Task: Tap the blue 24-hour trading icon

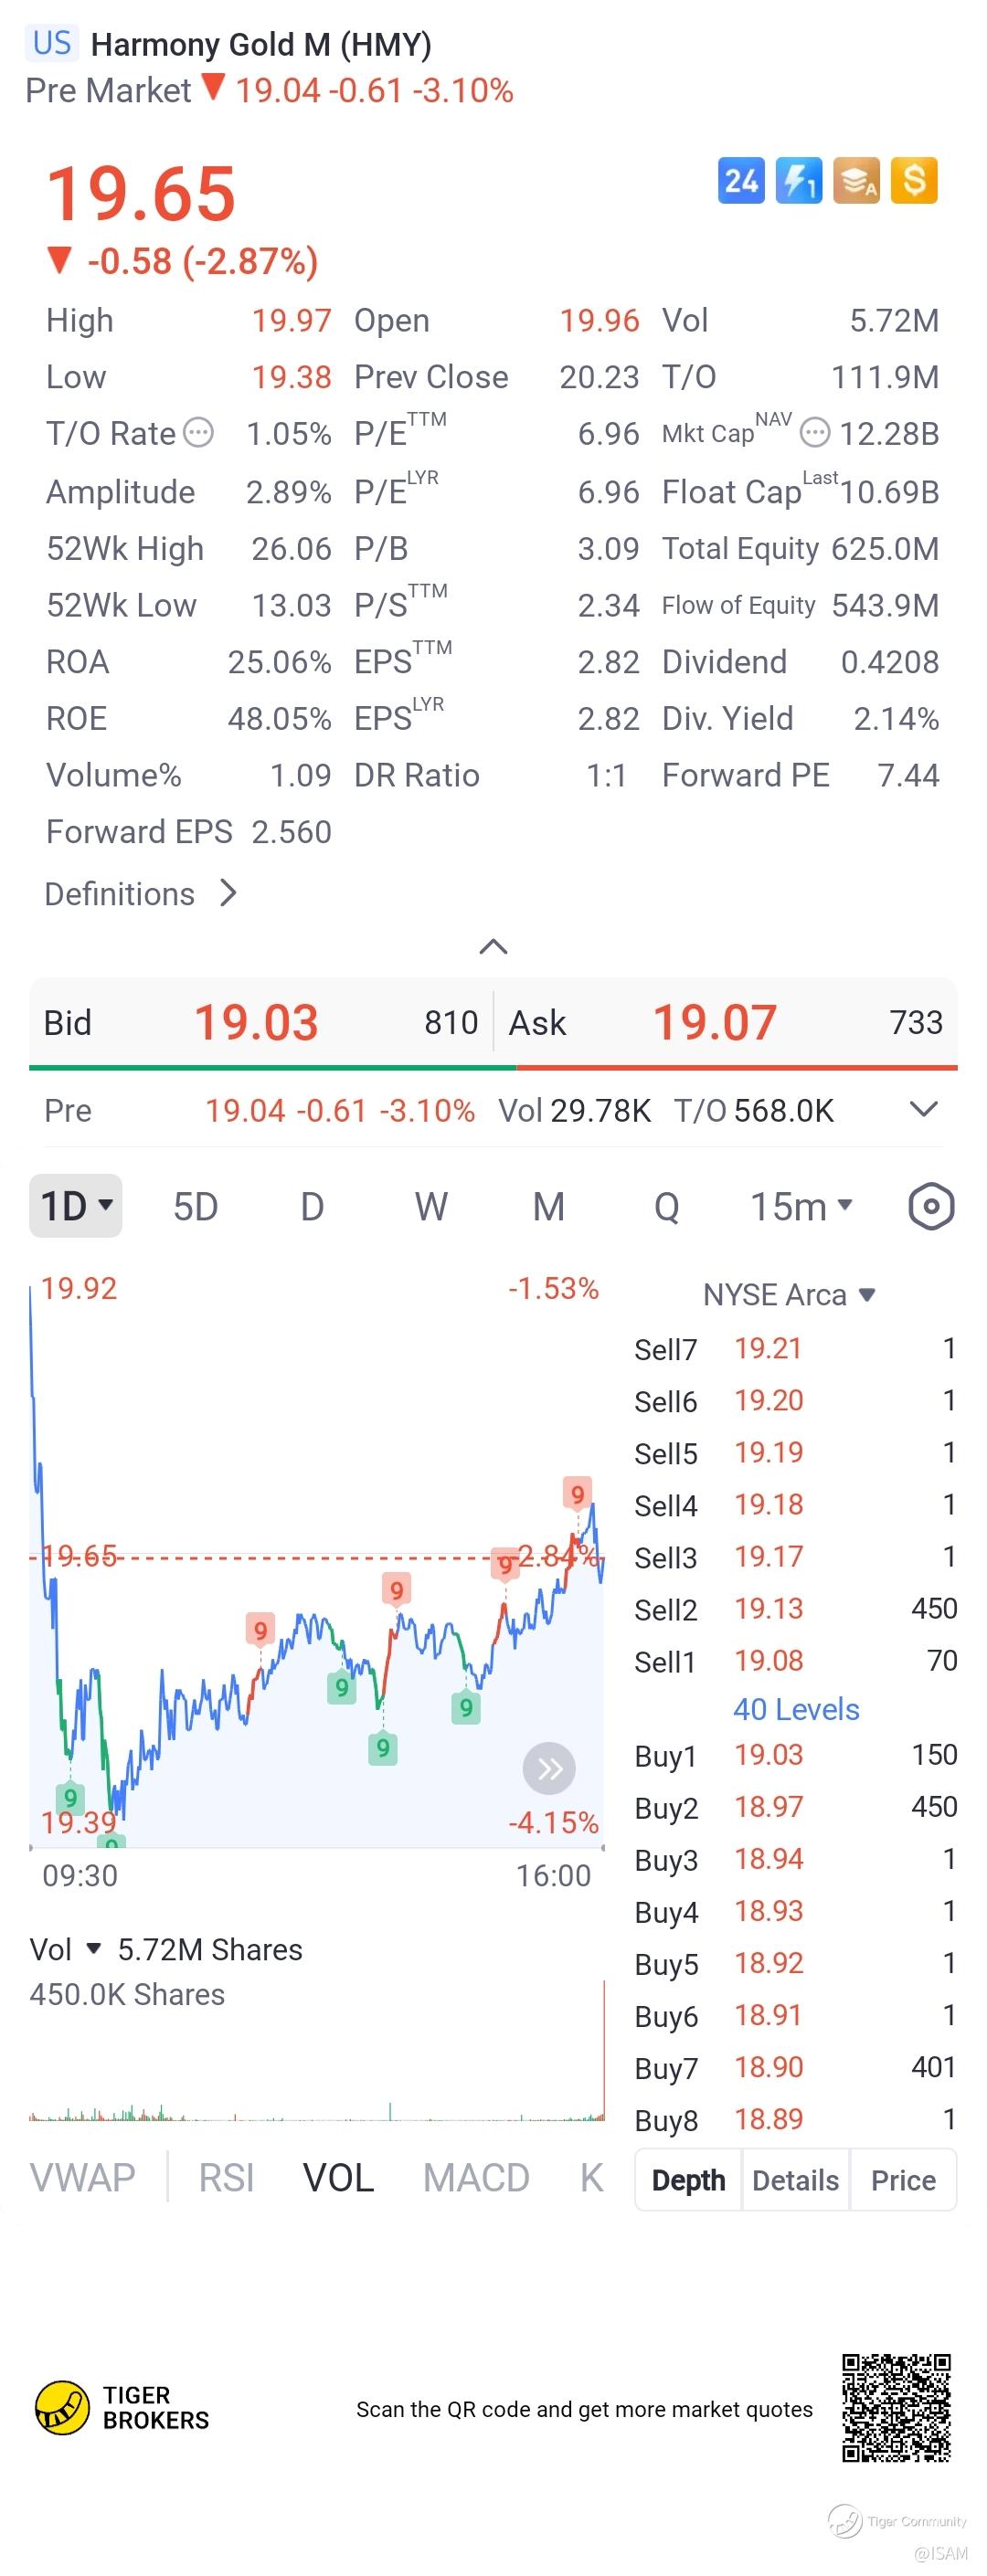Action: tap(741, 181)
